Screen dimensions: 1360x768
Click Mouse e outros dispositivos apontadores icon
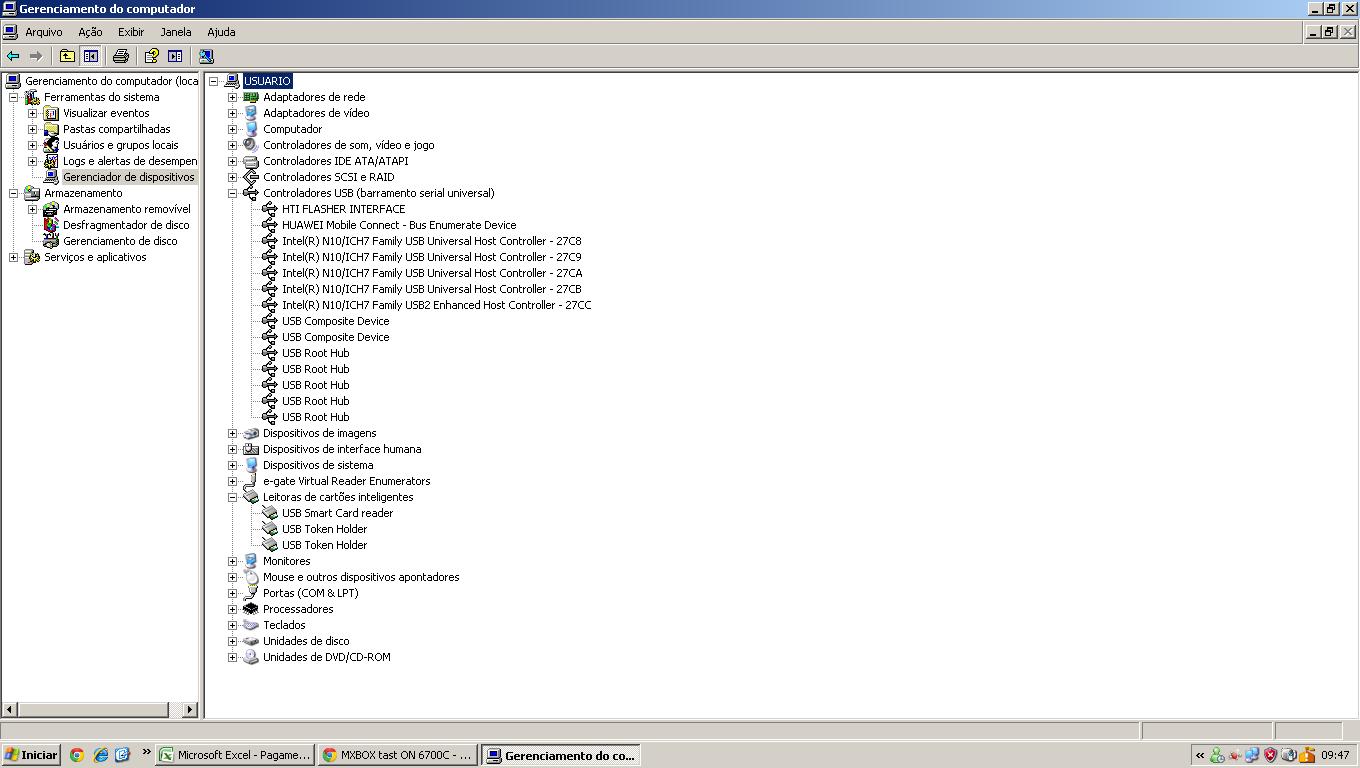251,577
